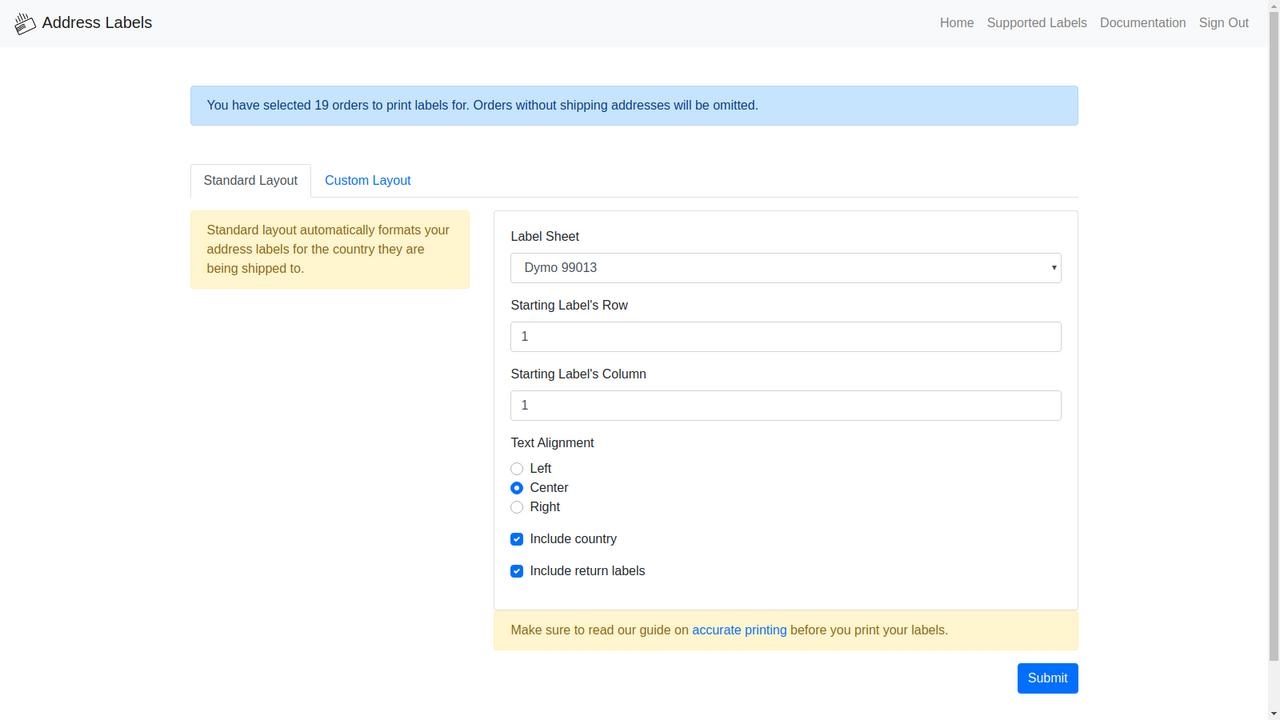Screen dimensions: 1280x720
Task: Click the scrollbar up arrow
Action: 1273,6
